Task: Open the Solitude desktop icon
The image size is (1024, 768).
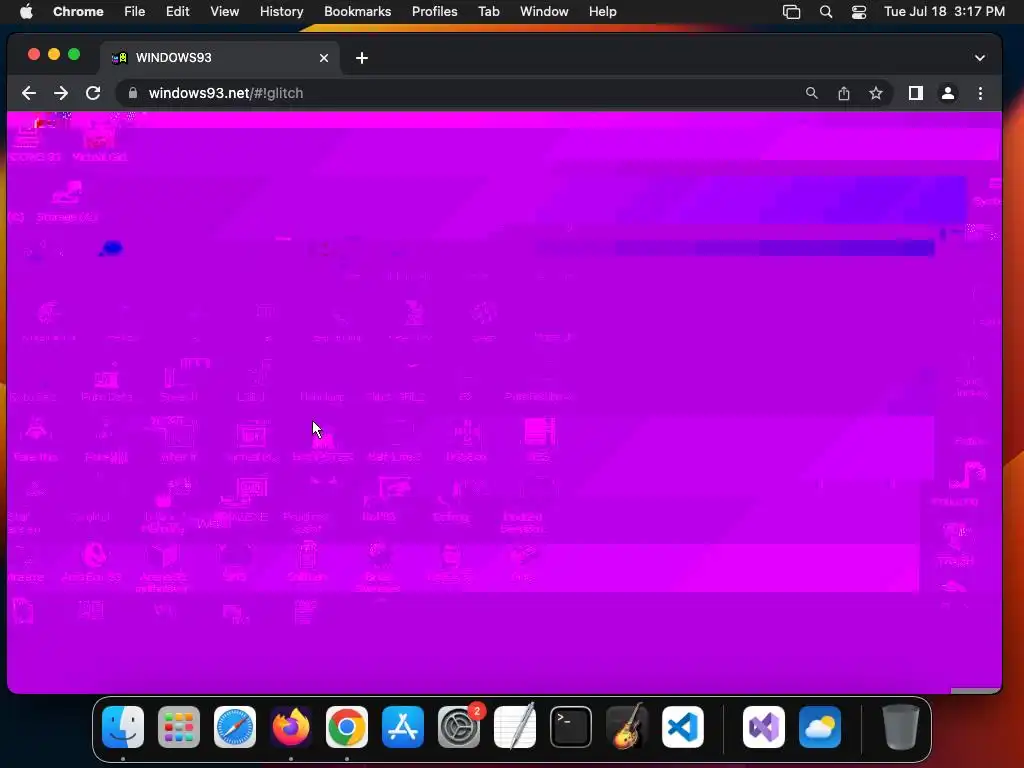Action: pos(307,563)
